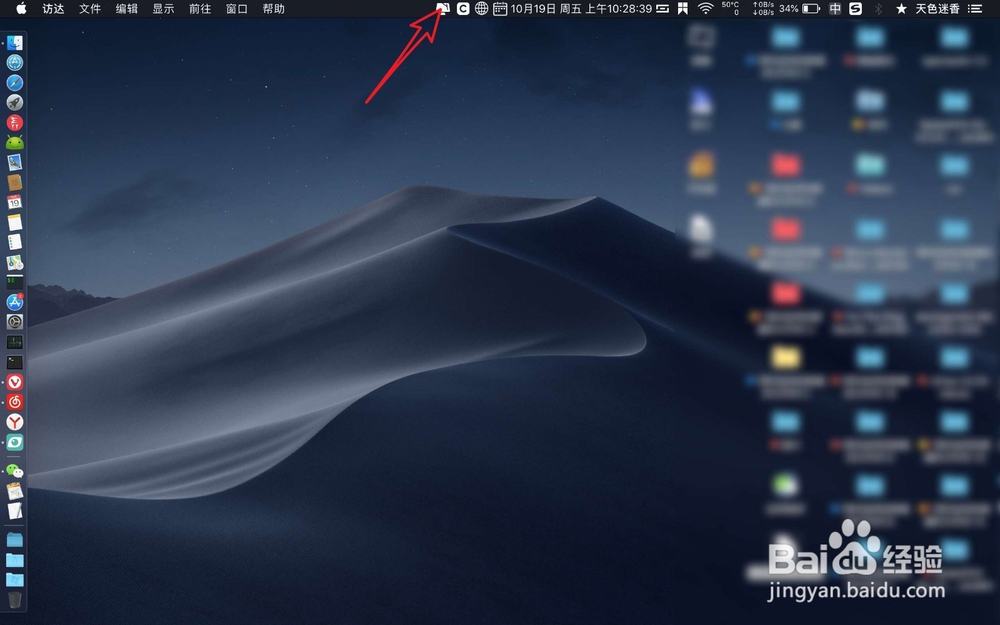Open Wi-Fi status menu
The height and width of the screenshot is (625, 1000).
[x=705, y=8]
